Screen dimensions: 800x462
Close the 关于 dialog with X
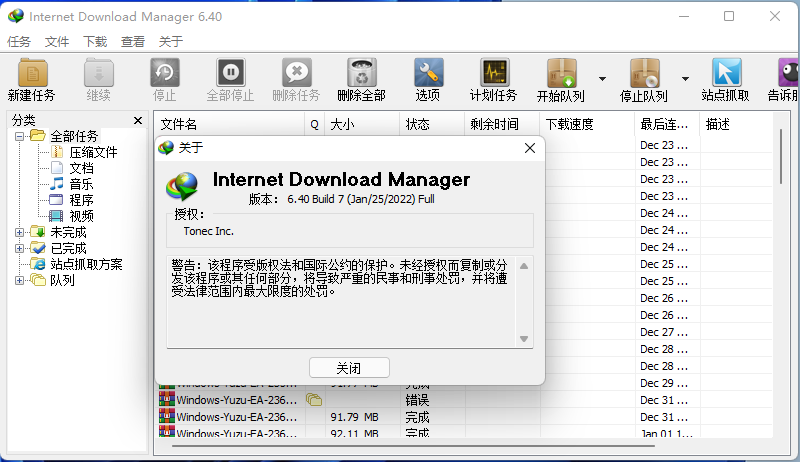point(530,148)
